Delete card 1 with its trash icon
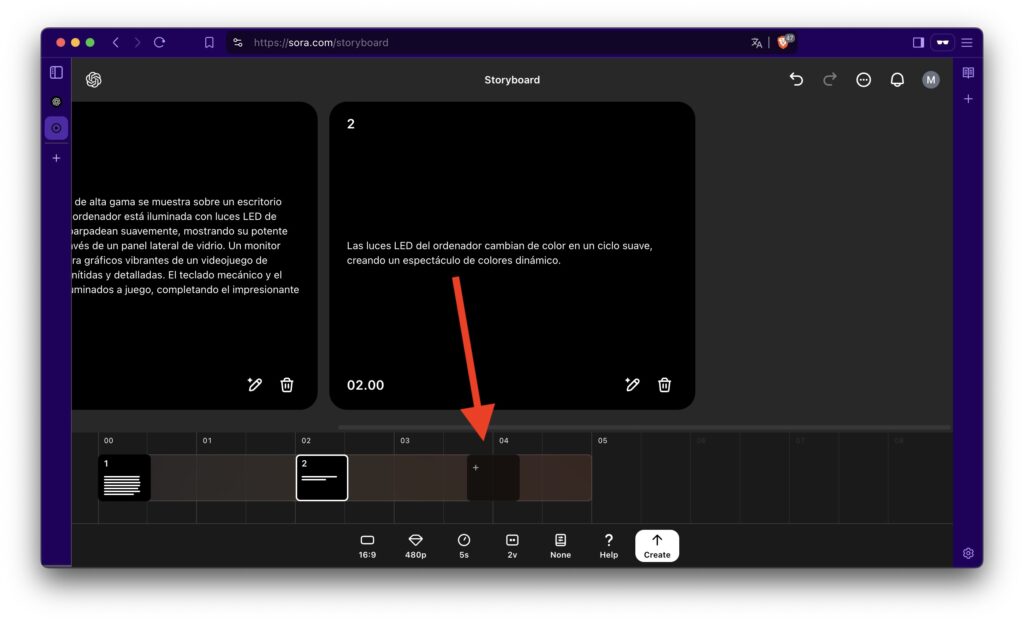The width and height of the screenshot is (1024, 622). tap(287, 385)
